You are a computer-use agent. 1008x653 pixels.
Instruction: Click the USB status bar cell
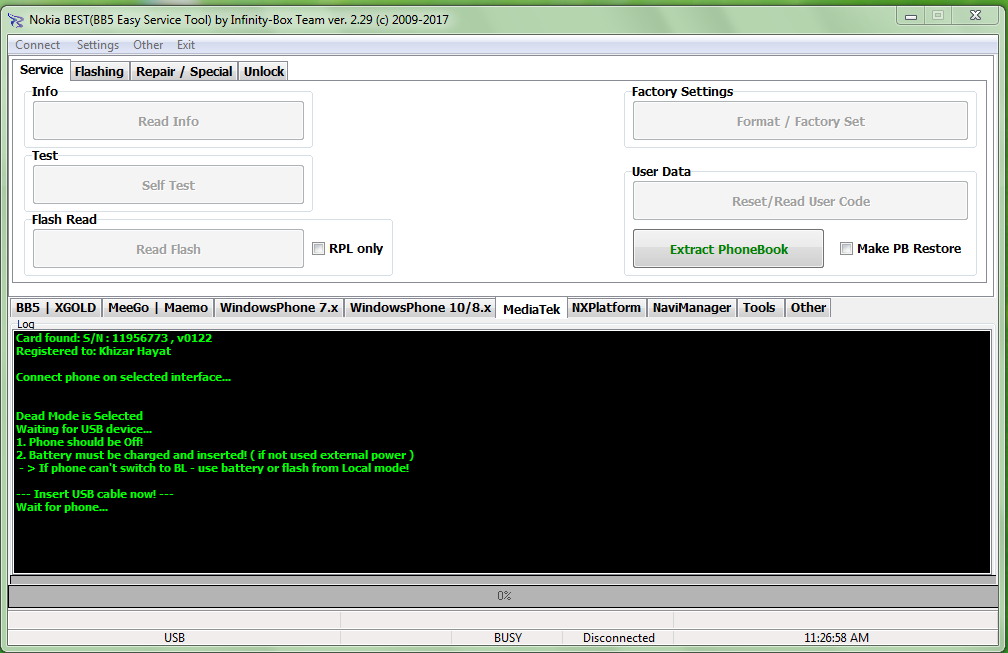(x=174, y=638)
